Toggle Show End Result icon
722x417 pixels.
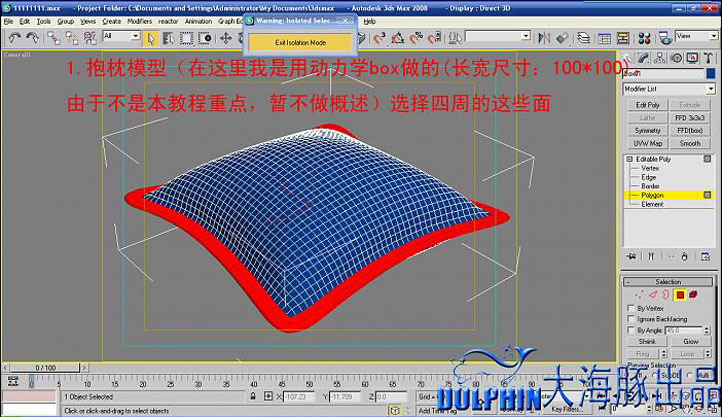click(x=651, y=256)
